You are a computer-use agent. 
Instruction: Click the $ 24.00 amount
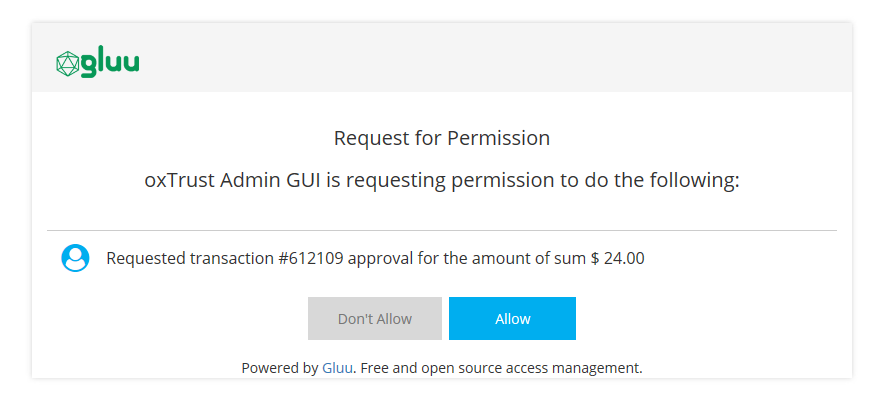tap(618, 259)
